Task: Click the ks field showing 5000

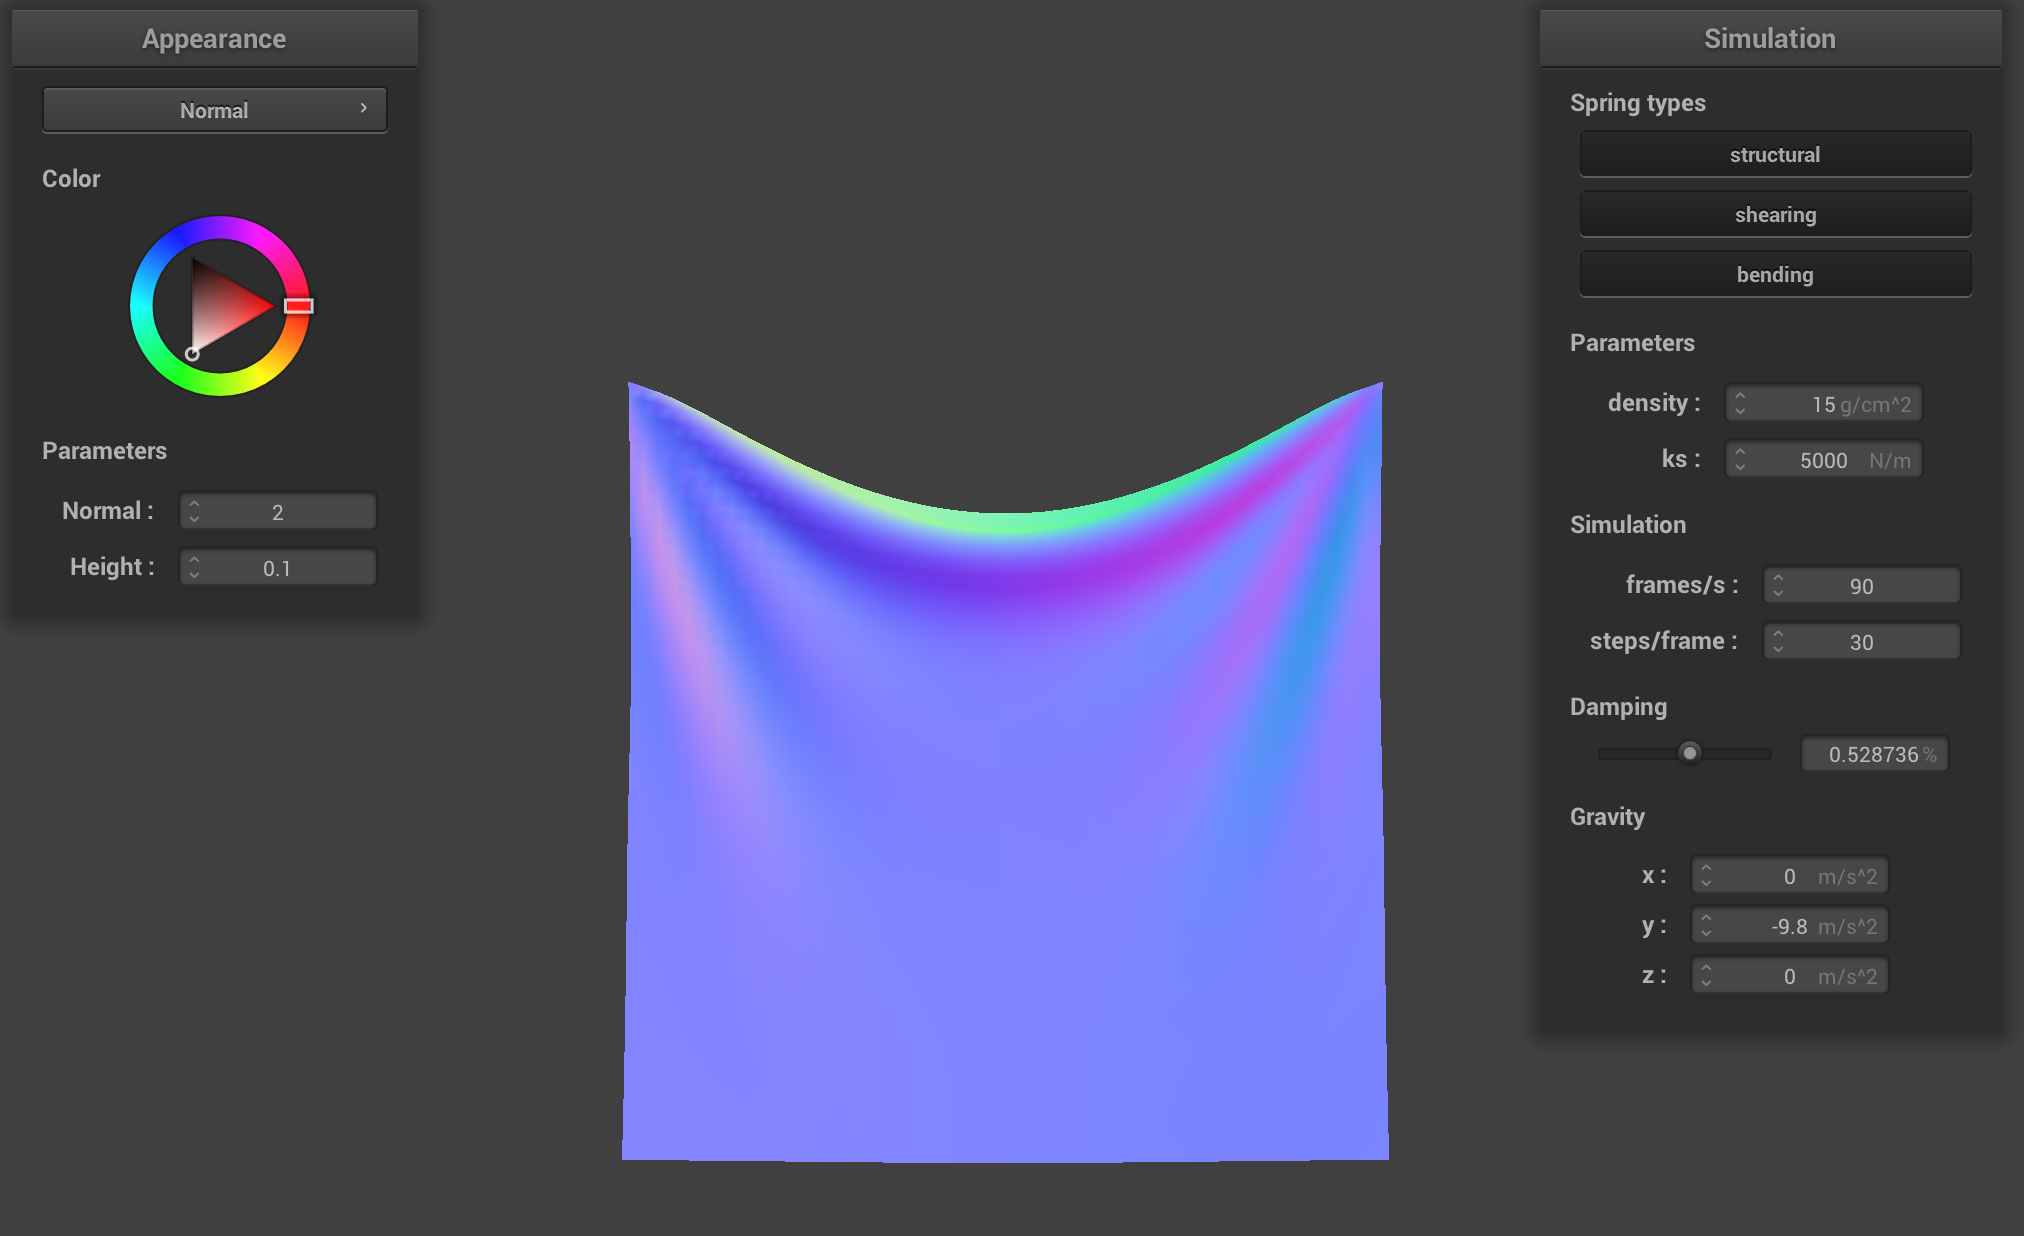Action: pos(1824,459)
